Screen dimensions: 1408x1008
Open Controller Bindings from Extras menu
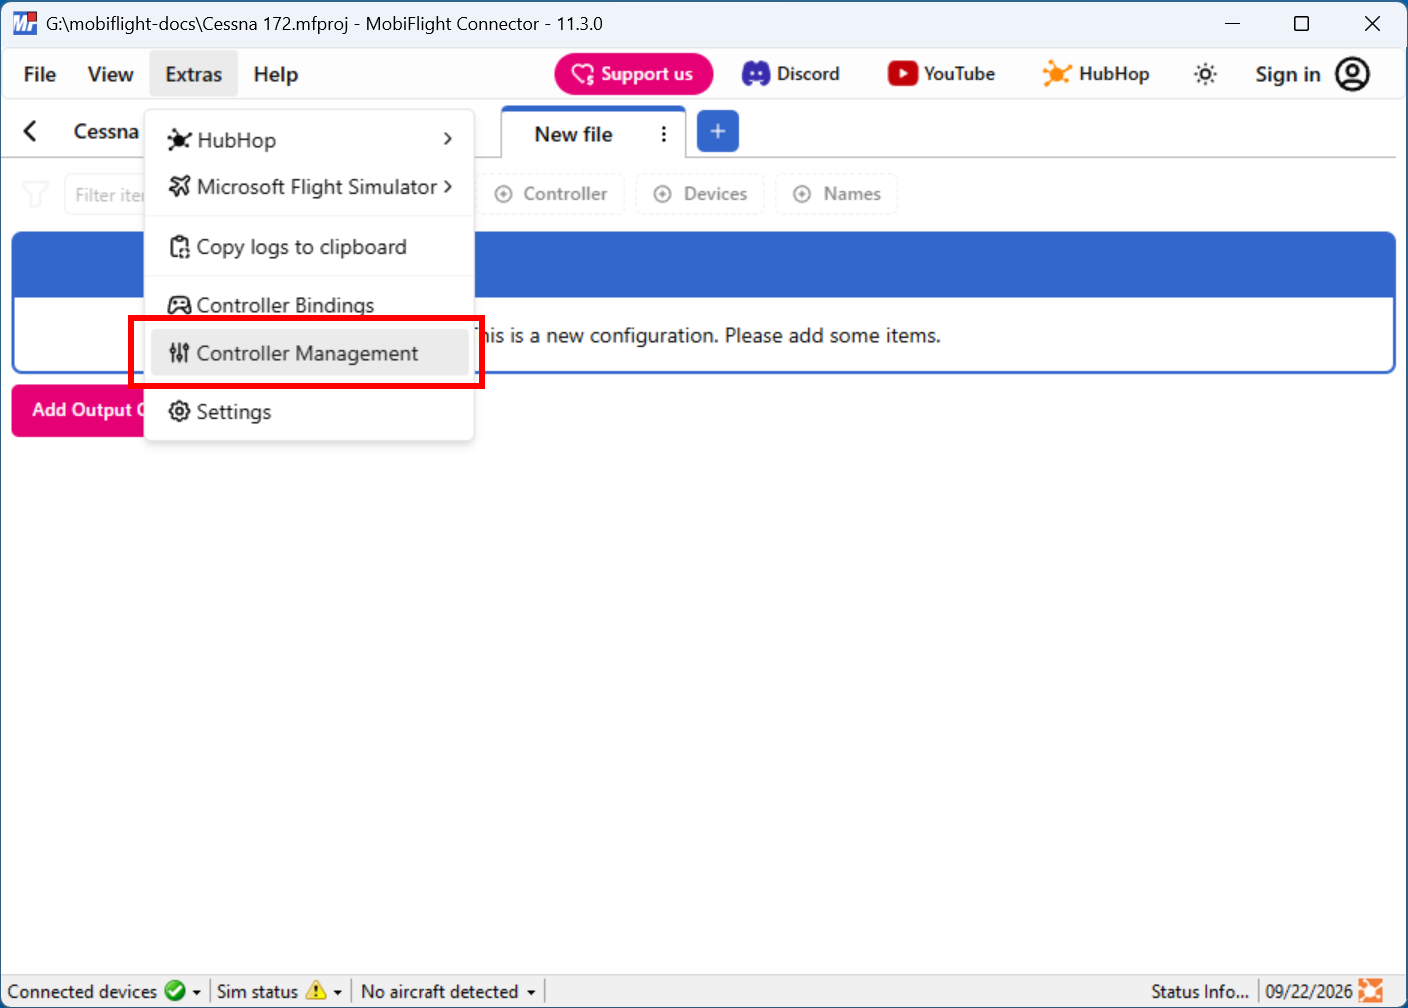tap(309, 305)
